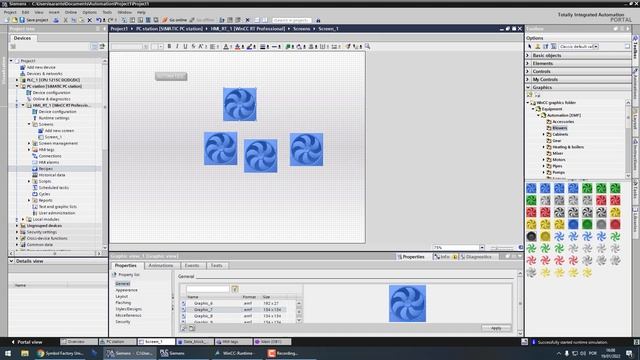Viewport: 640px width, 360px height.
Task: Open the Project menu
Action: [10, 13]
